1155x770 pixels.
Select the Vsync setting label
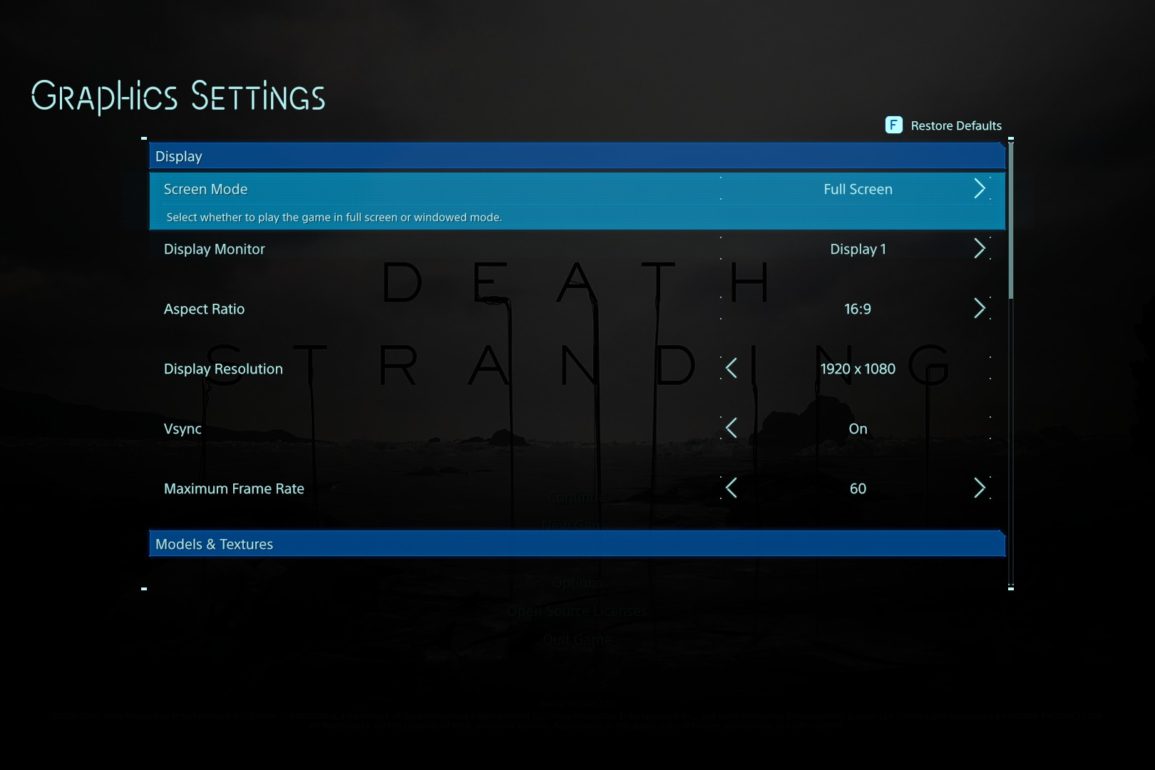[183, 429]
